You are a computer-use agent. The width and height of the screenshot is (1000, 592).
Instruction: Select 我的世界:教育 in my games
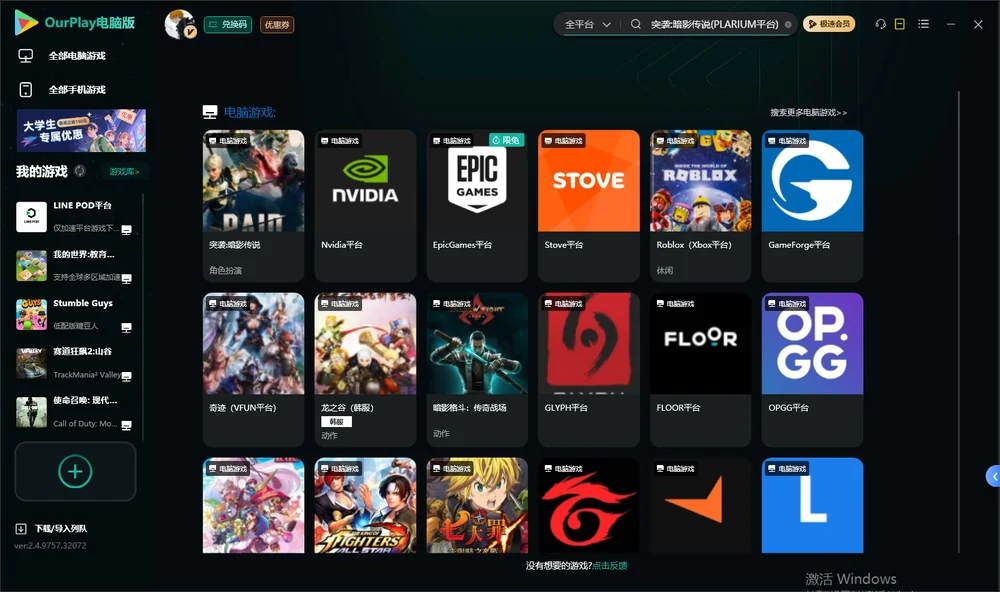click(75, 266)
